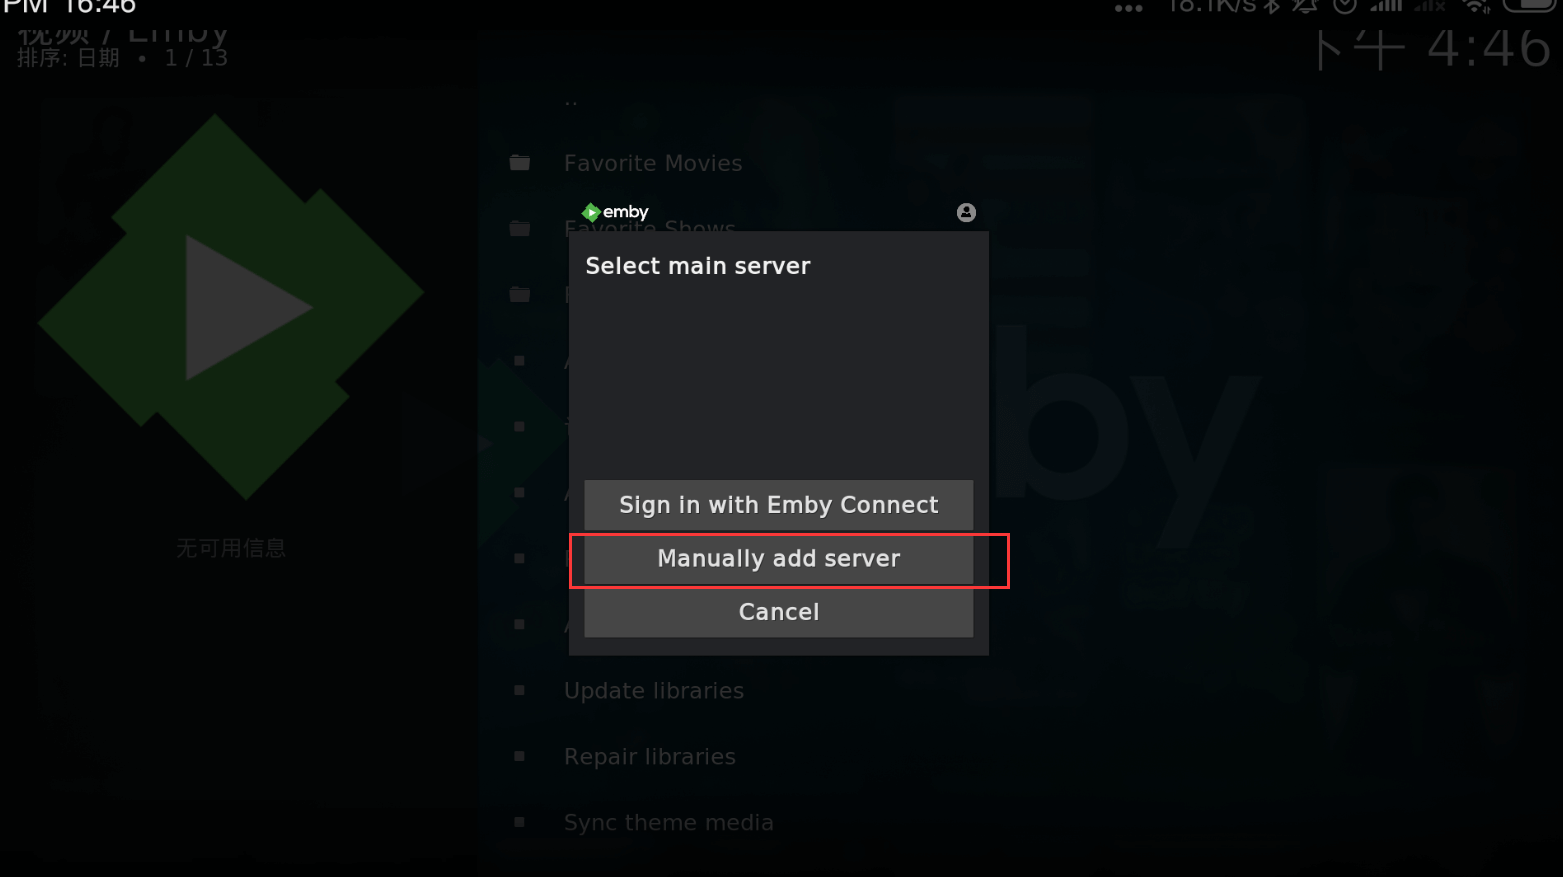
Task: Click the Emby logo above the dialog
Action: 615,212
